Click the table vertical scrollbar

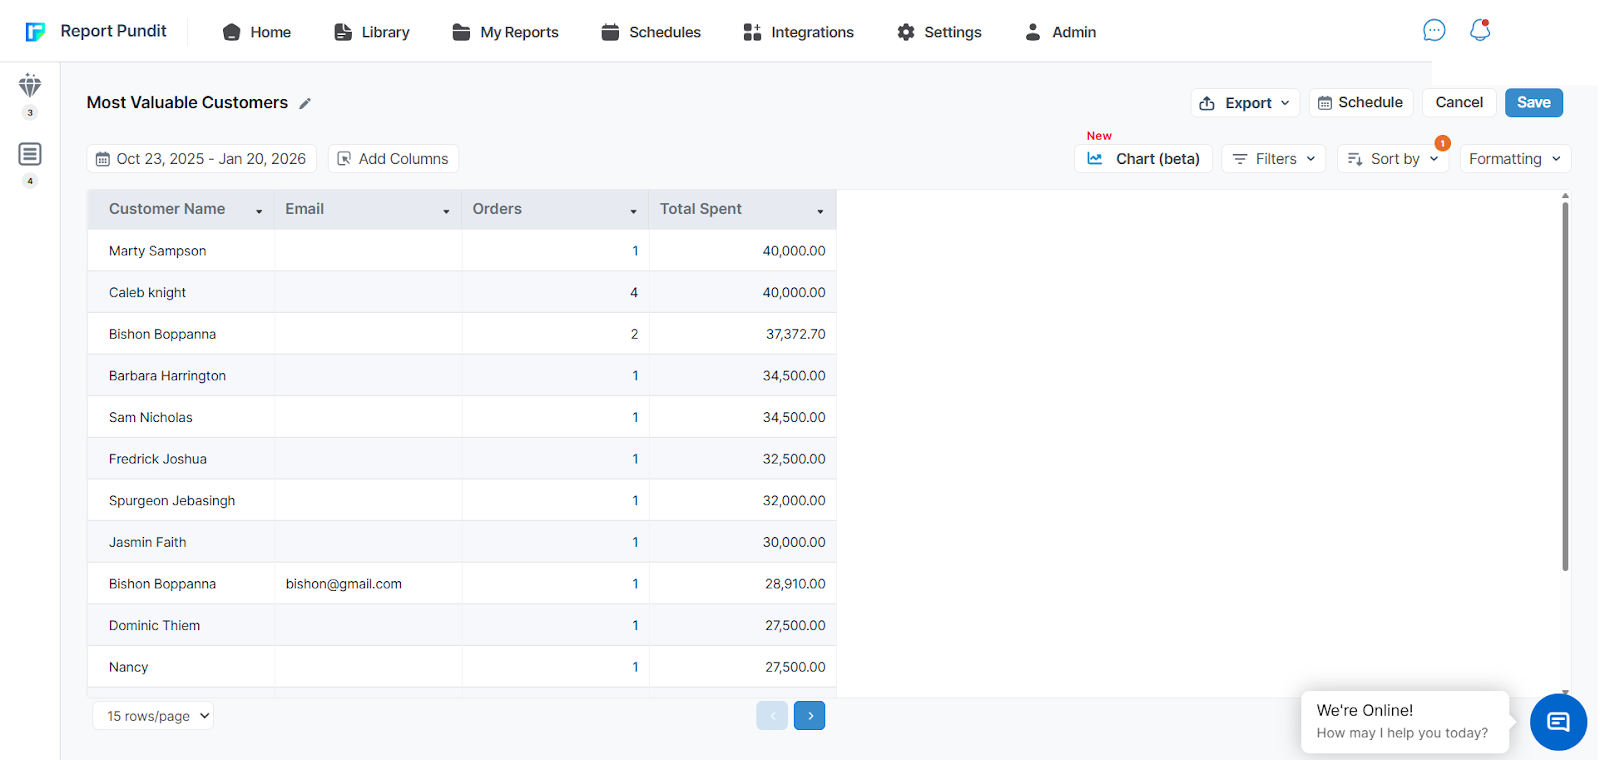point(1565,385)
